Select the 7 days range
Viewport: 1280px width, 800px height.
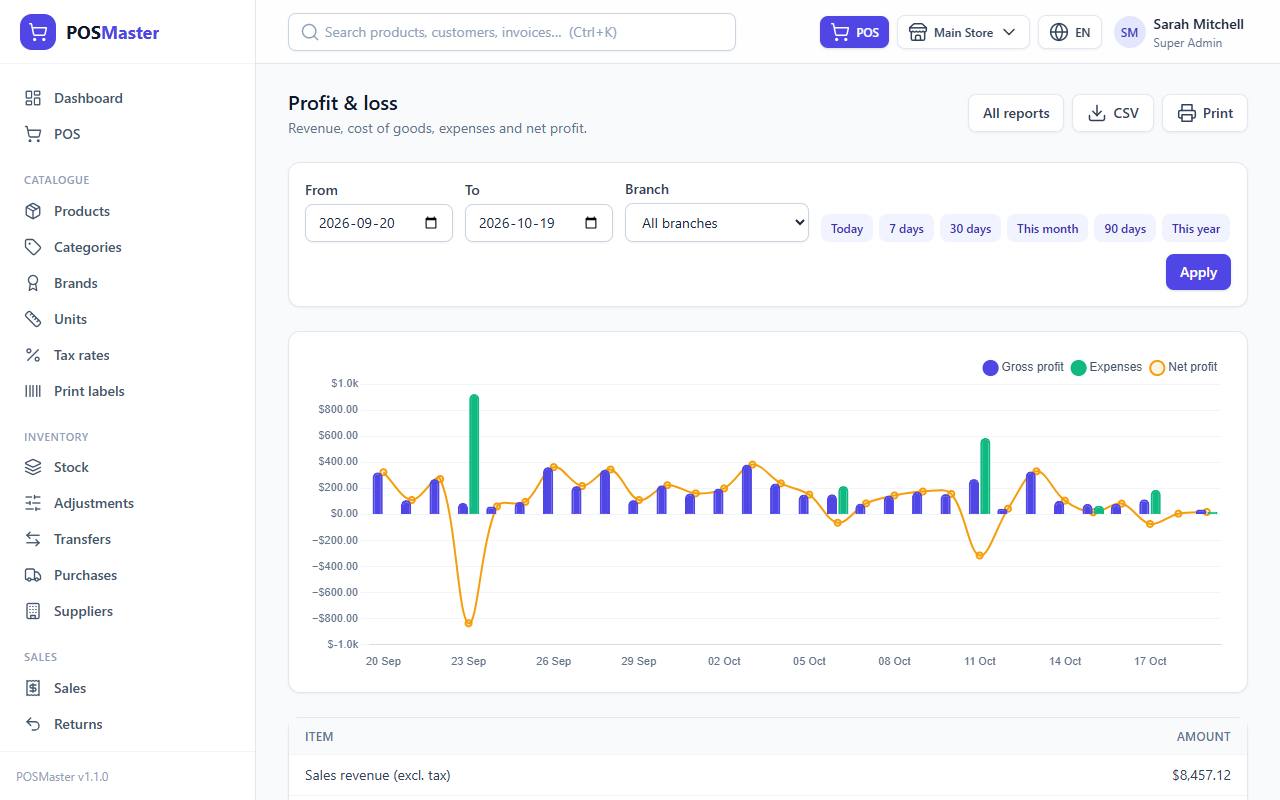[906, 228]
